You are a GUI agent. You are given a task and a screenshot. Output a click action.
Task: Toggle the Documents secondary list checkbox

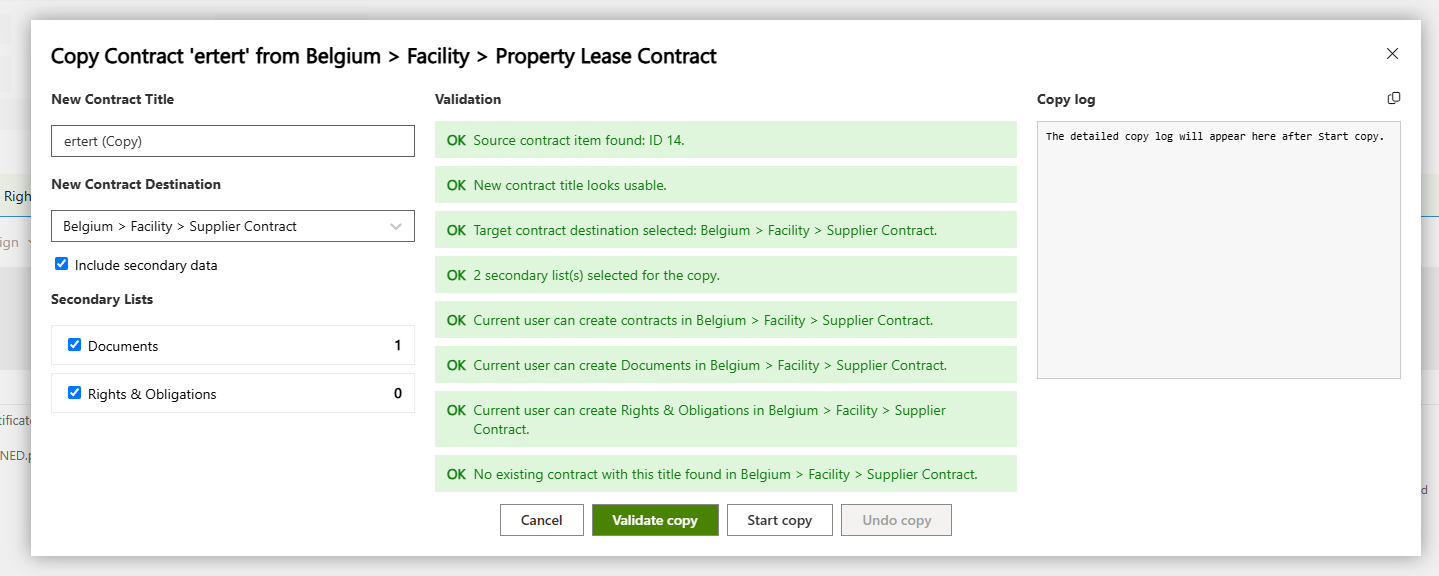coord(74,345)
